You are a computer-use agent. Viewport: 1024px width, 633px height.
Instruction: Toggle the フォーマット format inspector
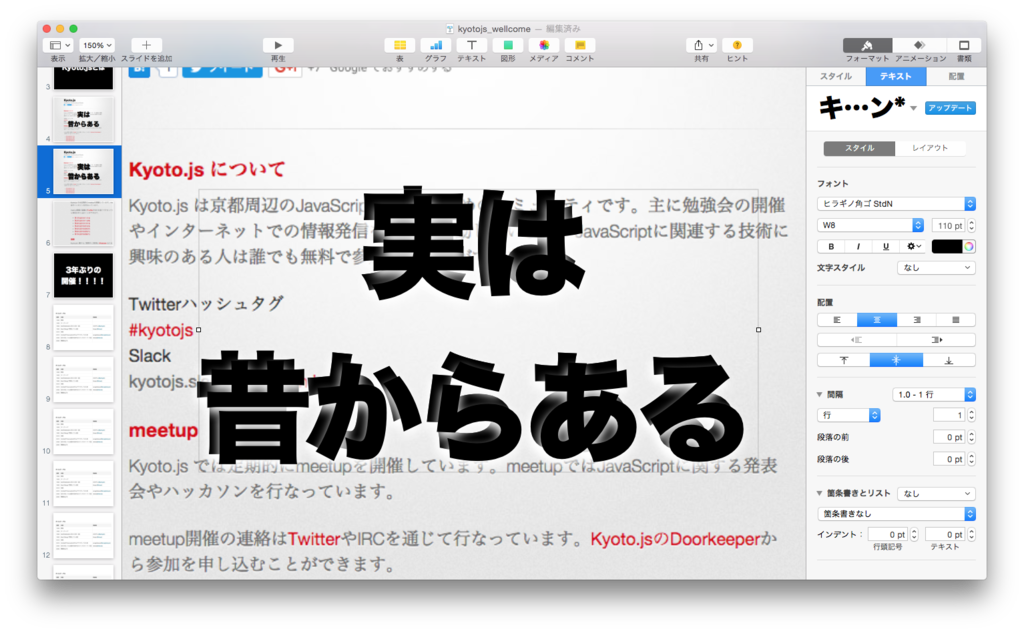867,45
